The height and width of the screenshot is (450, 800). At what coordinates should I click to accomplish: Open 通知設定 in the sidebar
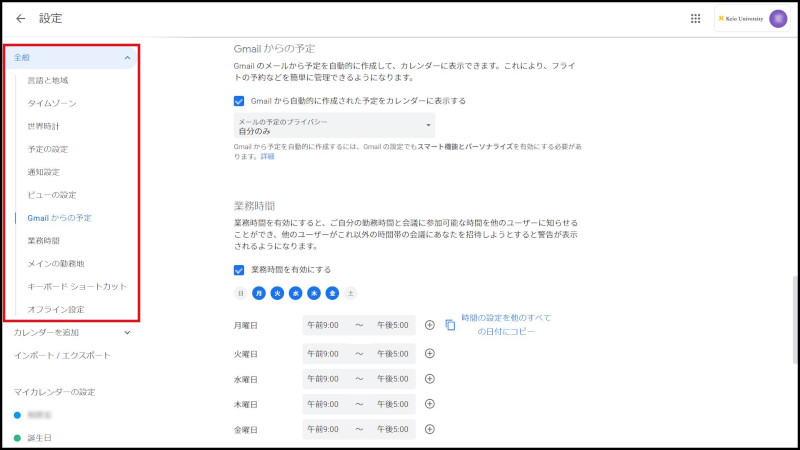pos(45,172)
